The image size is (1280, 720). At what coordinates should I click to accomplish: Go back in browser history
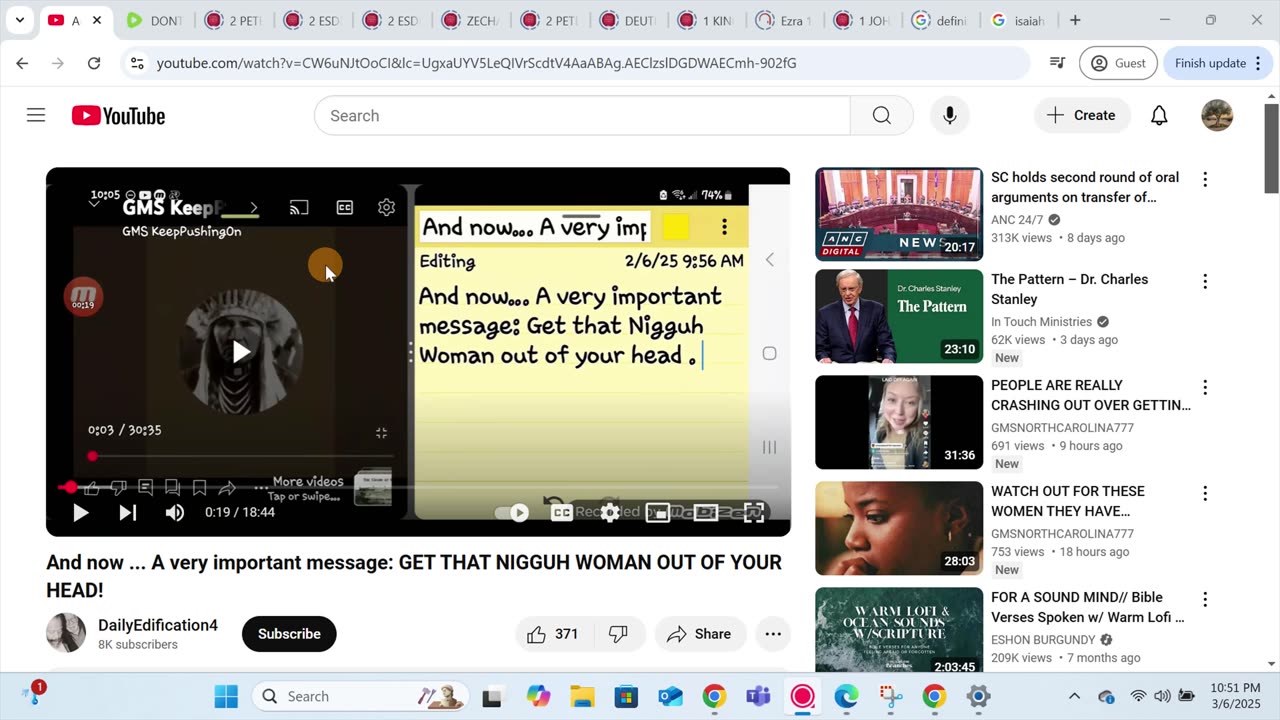point(22,63)
